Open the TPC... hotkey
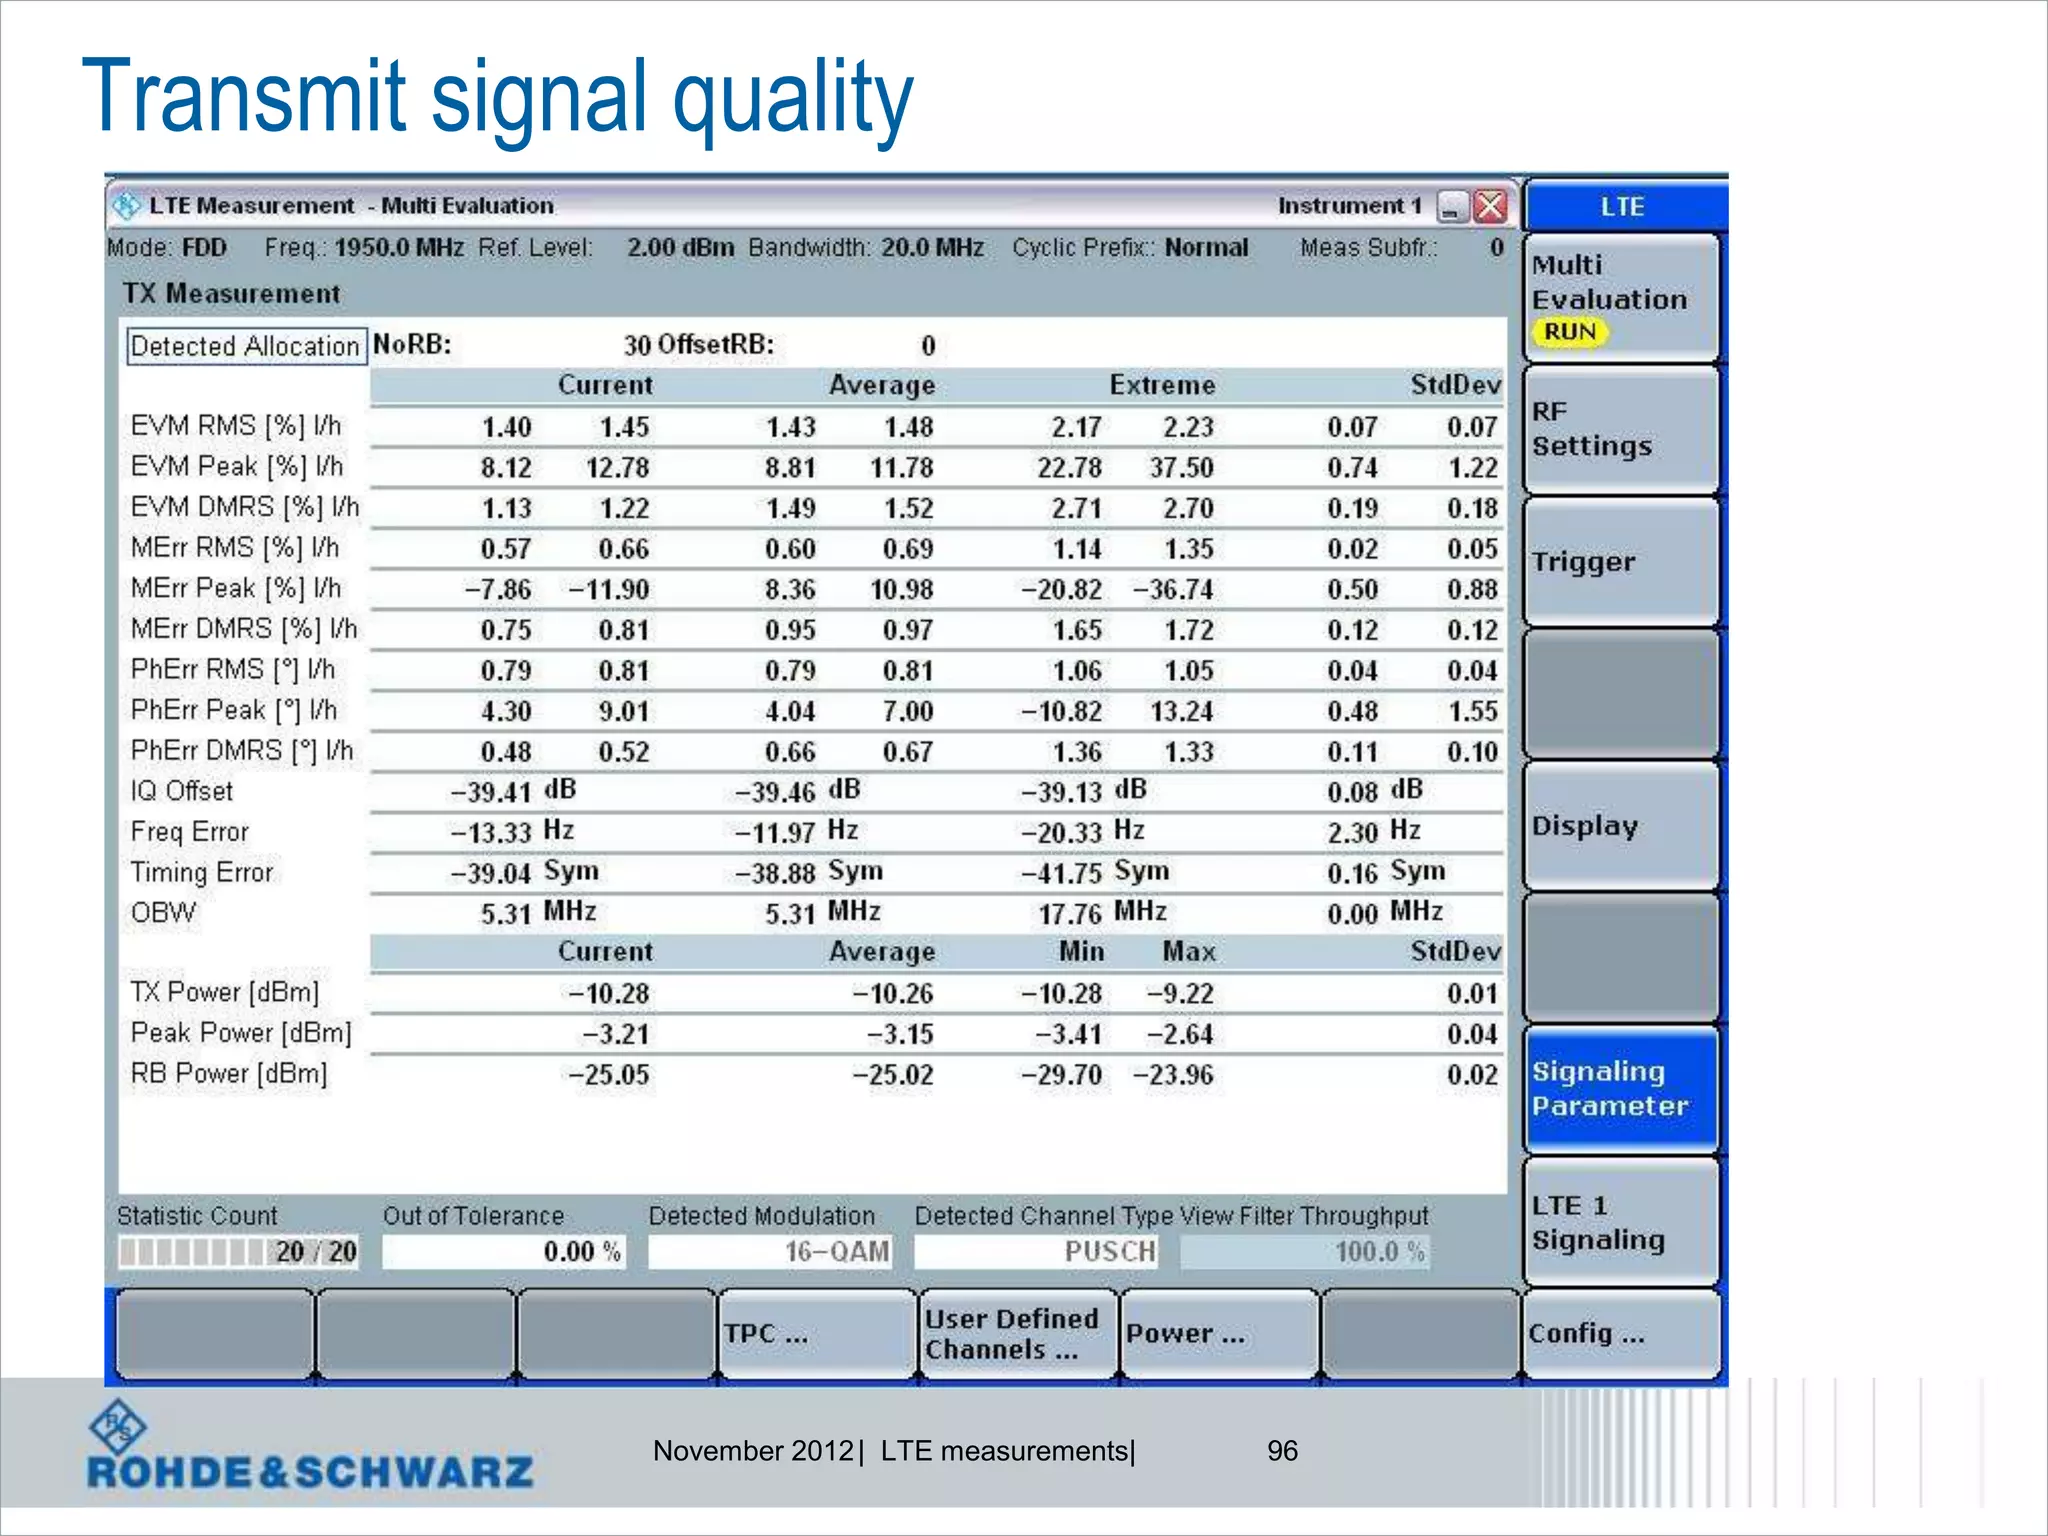This screenshot has width=2048, height=1536. tap(817, 1334)
